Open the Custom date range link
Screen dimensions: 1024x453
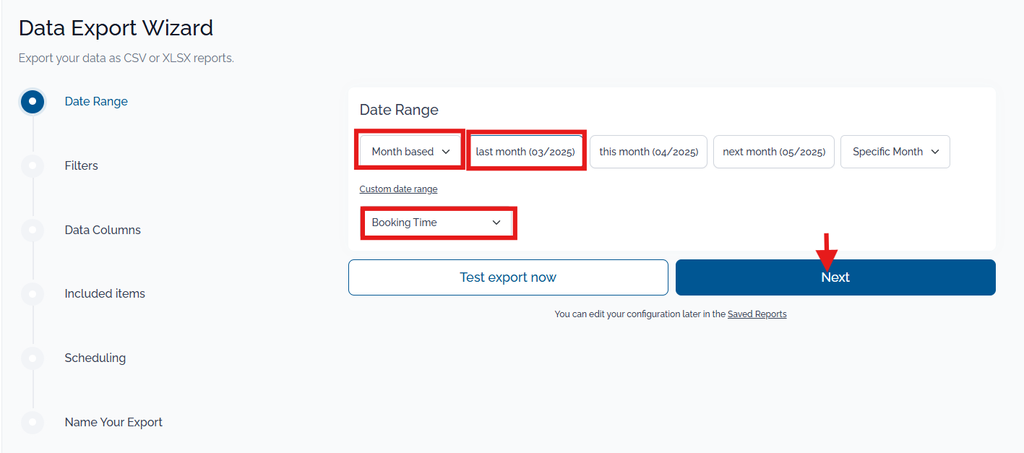[x=398, y=189]
